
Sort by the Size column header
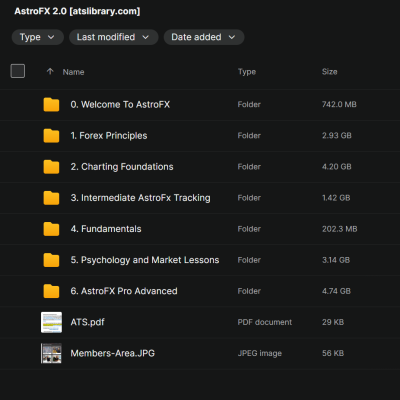(x=330, y=72)
